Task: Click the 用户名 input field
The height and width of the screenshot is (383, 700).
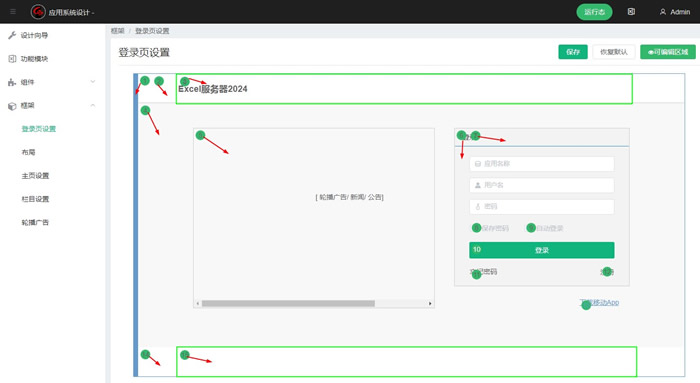Action: pos(542,185)
